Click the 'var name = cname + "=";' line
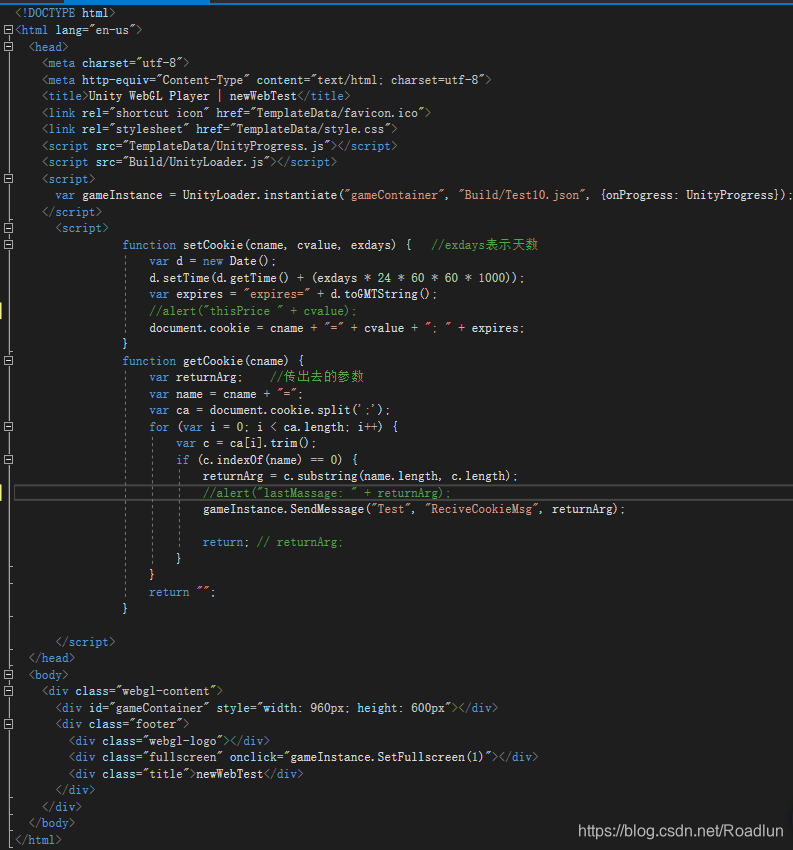Image resolution: width=793 pixels, height=850 pixels. pos(226,394)
